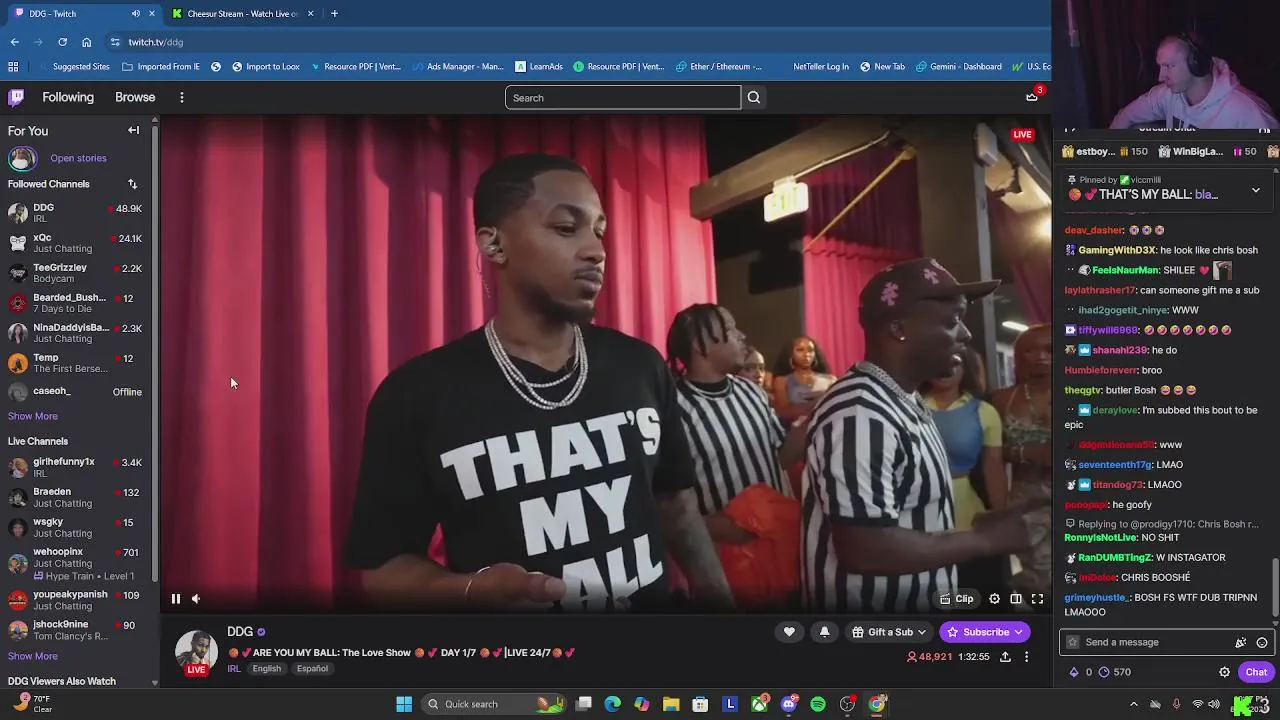Open Discord from the taskbar
Viewport: 1280px width, 720px height.
point(789,704)
